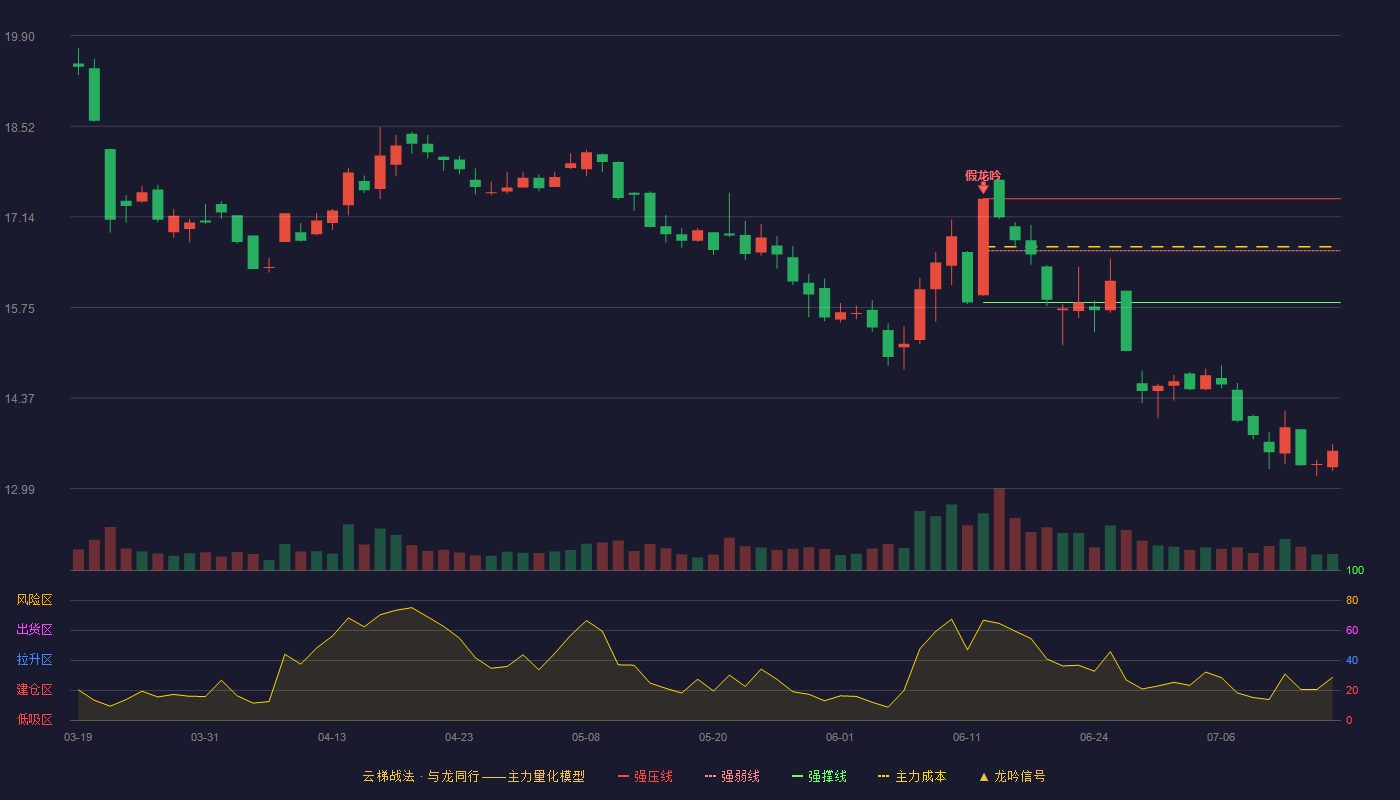Click the 100 indicator scale label
Image resolution: width=1400 pixels, height=800 pixels.
click(1355, 570)
